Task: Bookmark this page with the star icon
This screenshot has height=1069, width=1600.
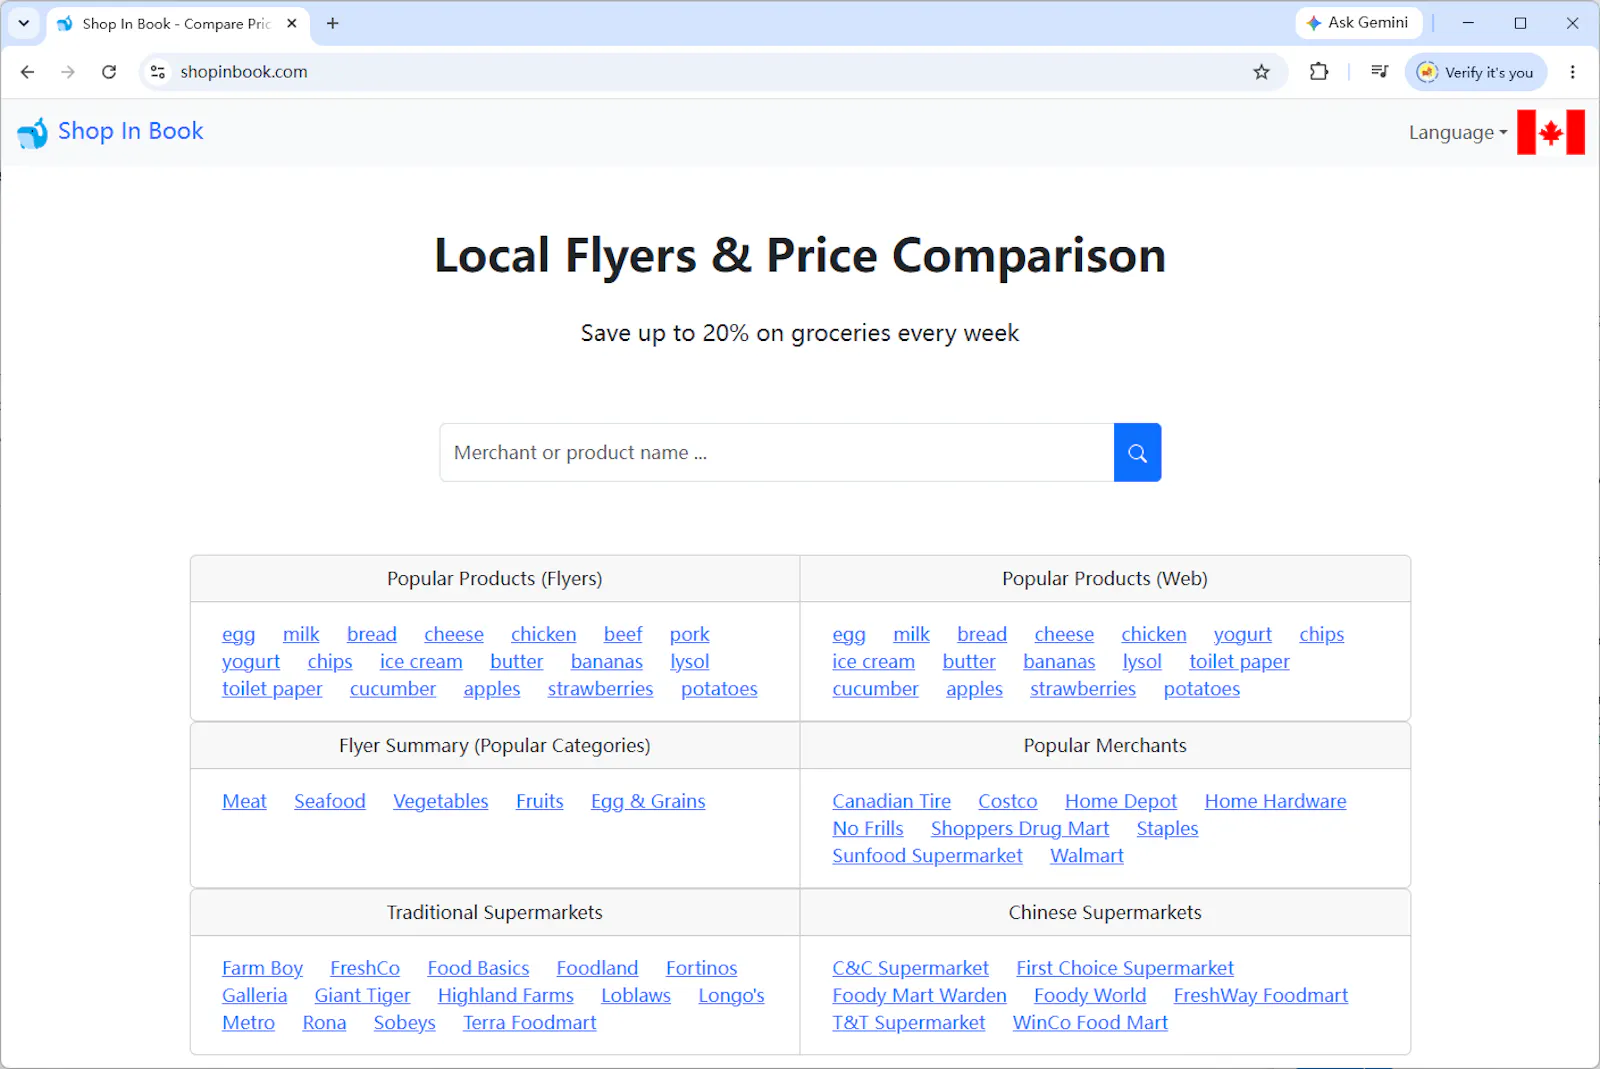Action: coord(1261,72)
